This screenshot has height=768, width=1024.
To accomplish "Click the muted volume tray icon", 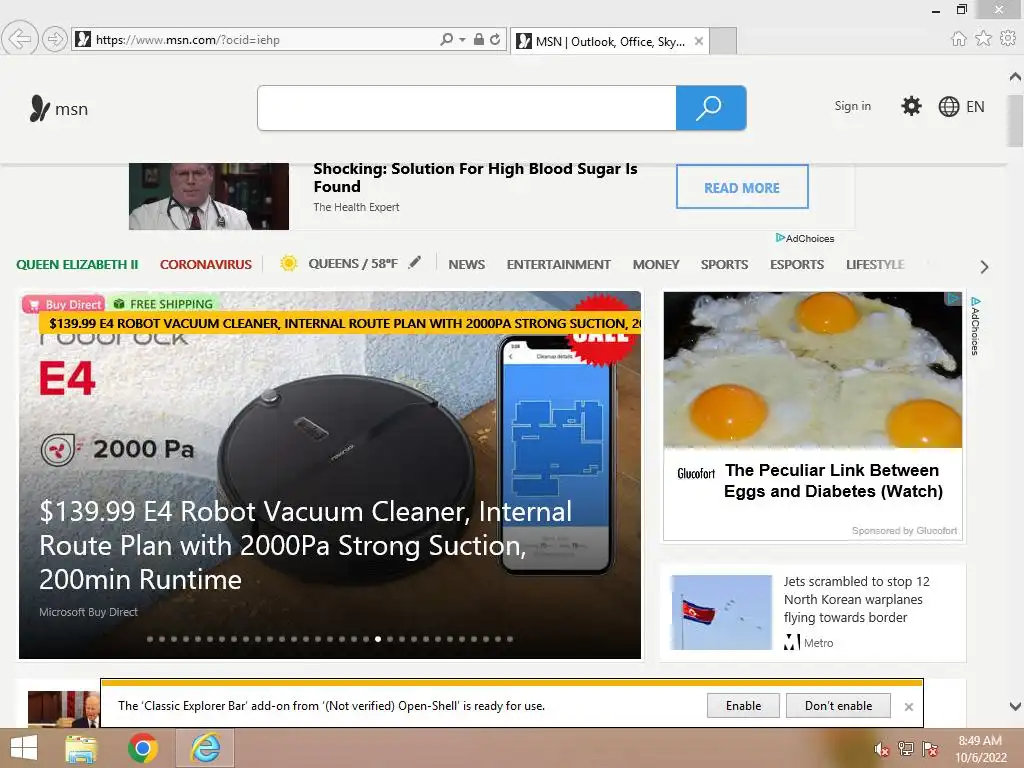I will click(x=881, y=749).
